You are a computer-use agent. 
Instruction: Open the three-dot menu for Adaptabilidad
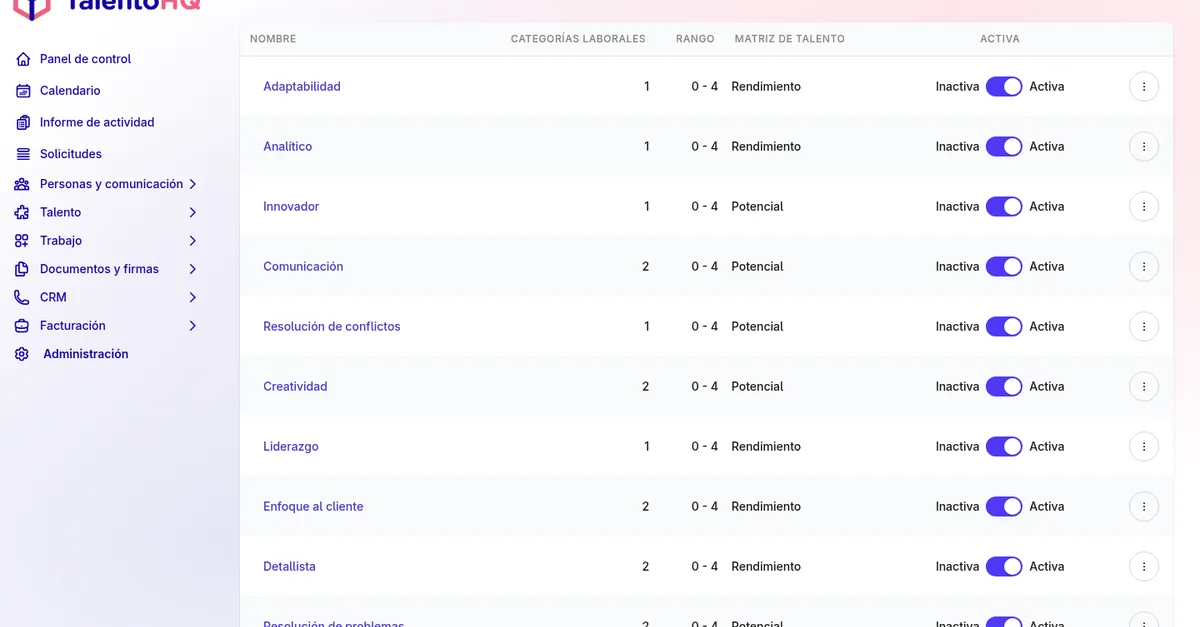coord(1144,86)
